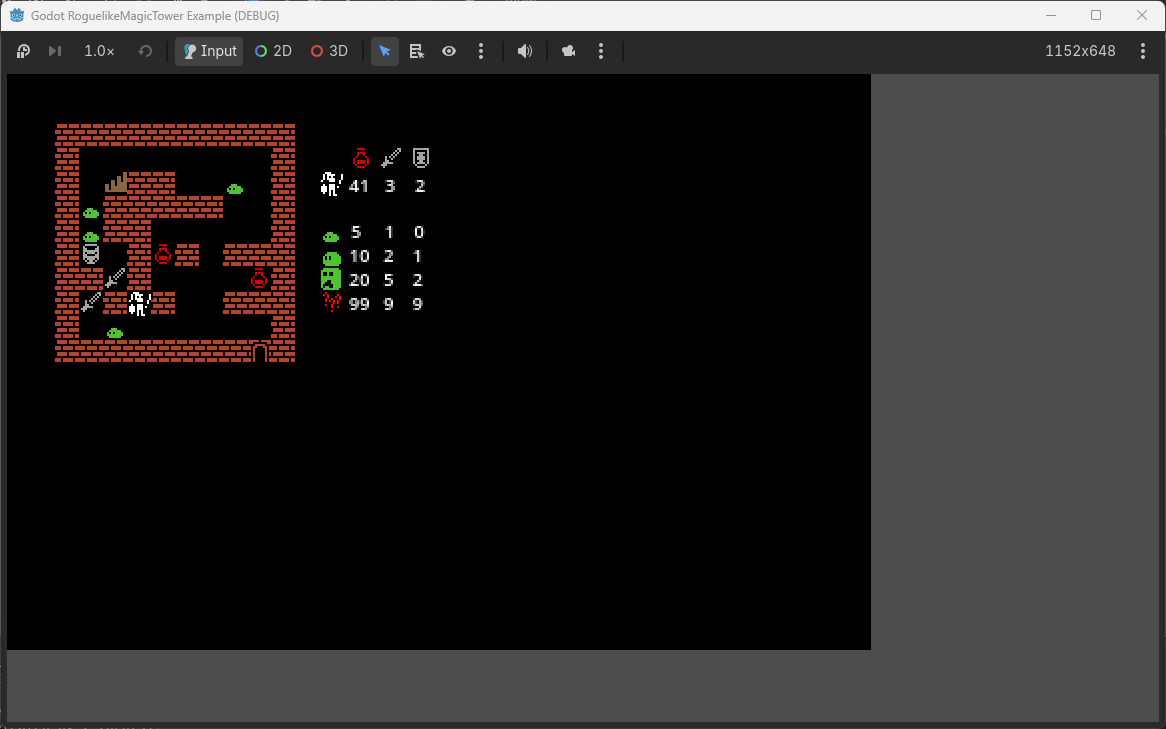
Task: Reset the game speed to default
Action: coord(145,51)
